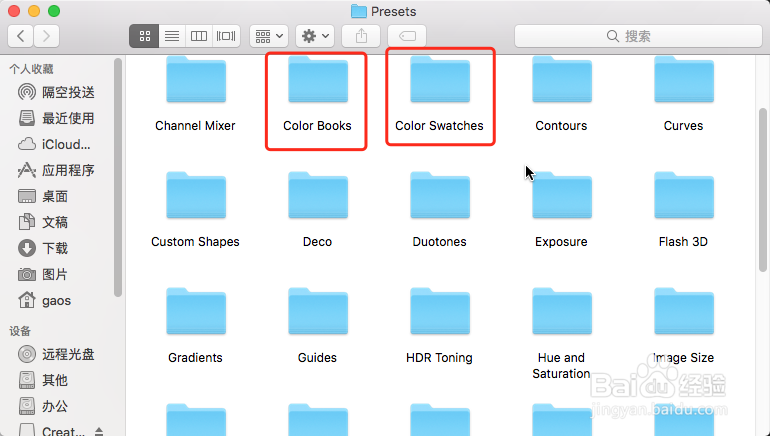770x436 pixels.
Task: Eject the Creat... volume
Action: pyautogui.click(x=99, y=431)
